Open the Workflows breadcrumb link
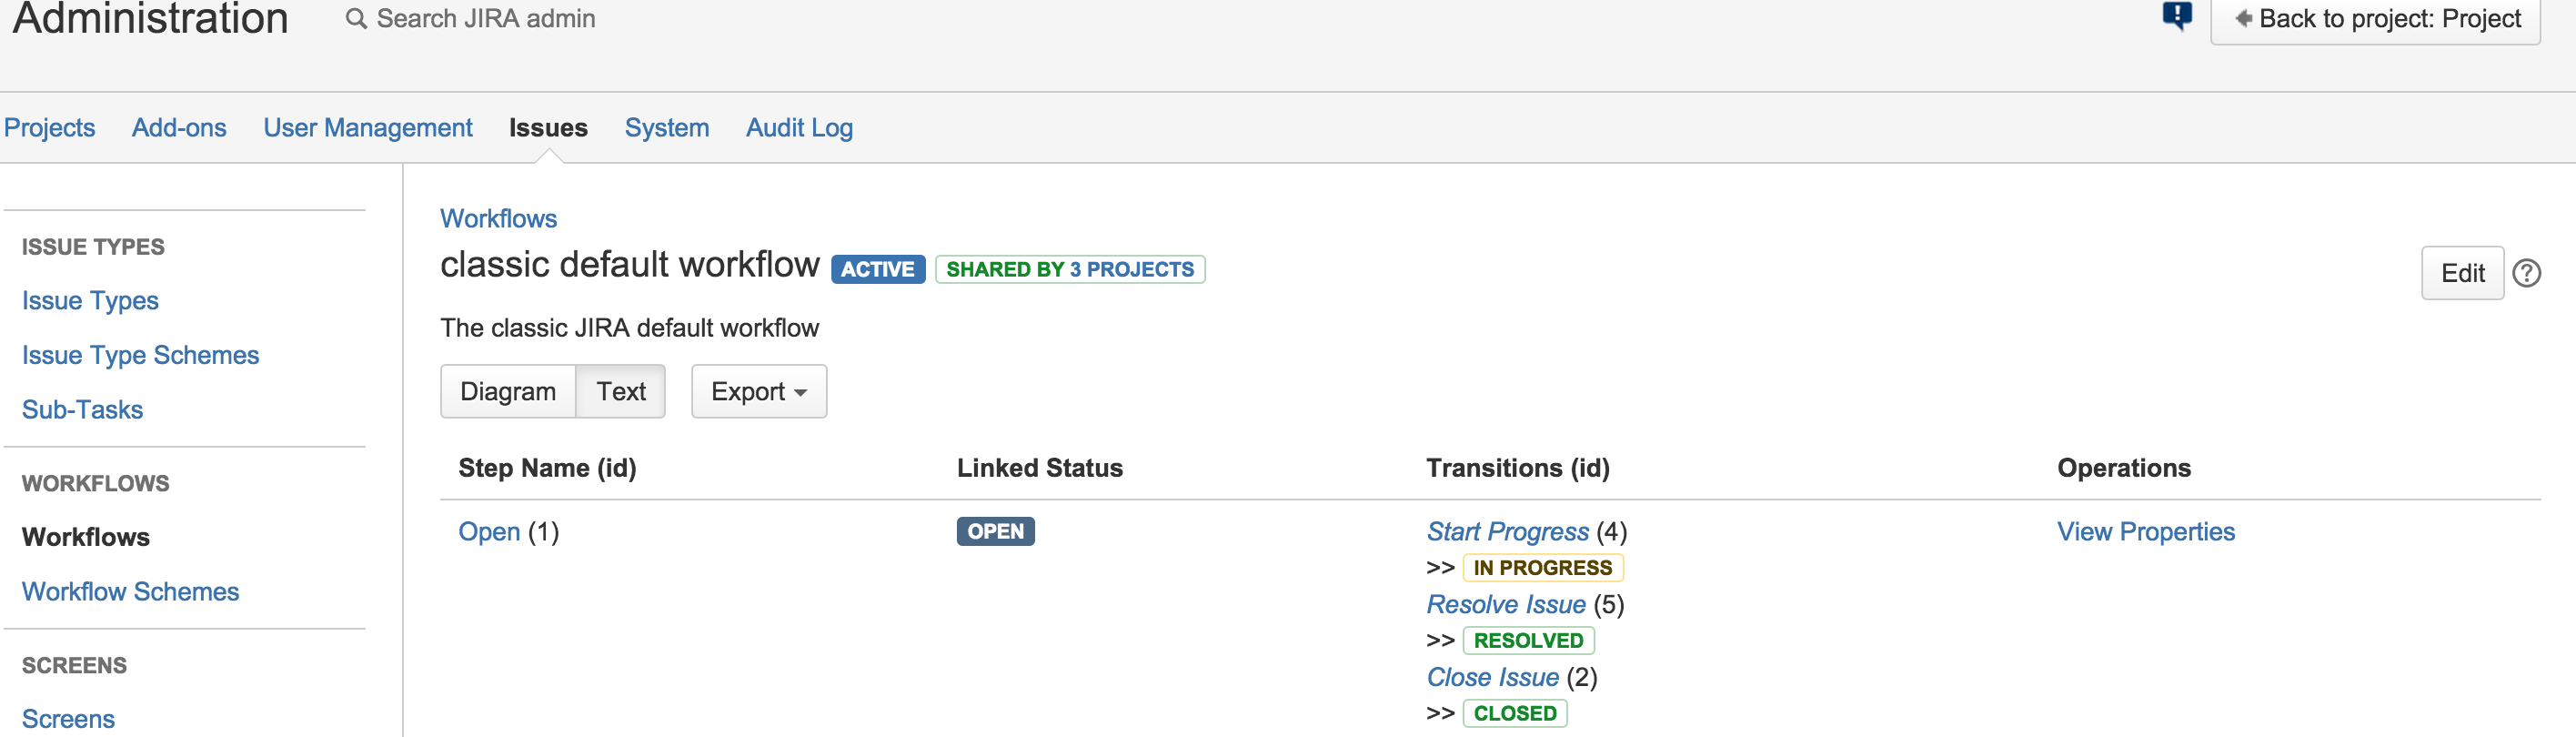2576x737 pixels. pyautogui.click(x=499, y=218)
